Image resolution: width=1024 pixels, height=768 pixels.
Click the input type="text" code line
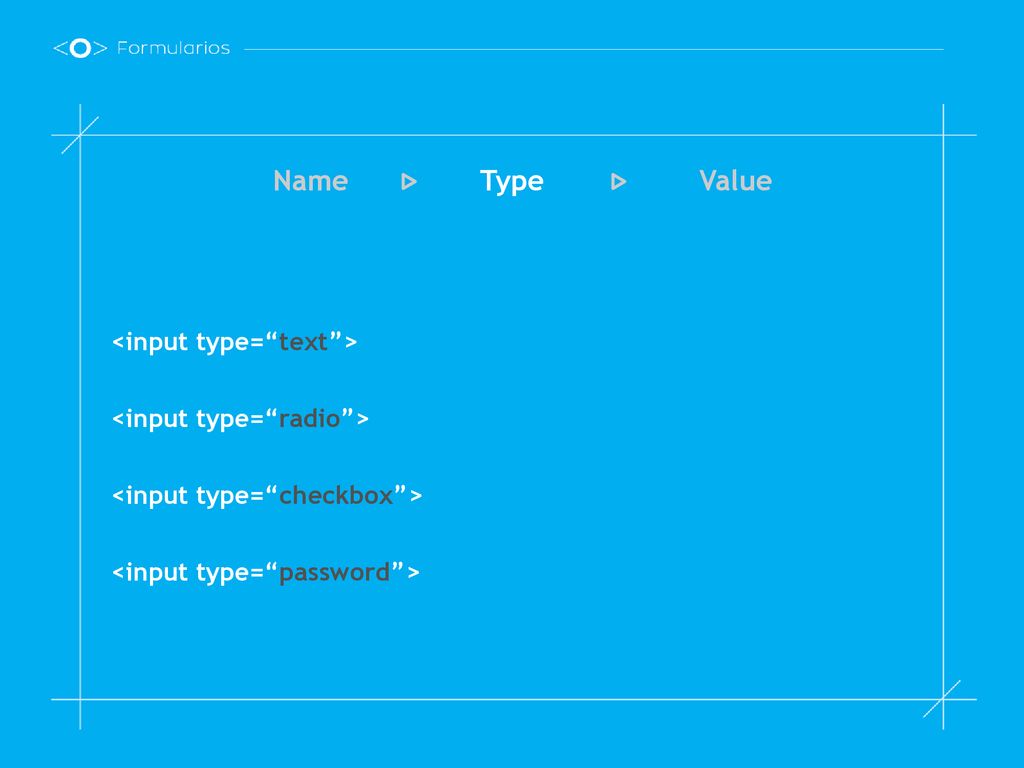point(234,342)
